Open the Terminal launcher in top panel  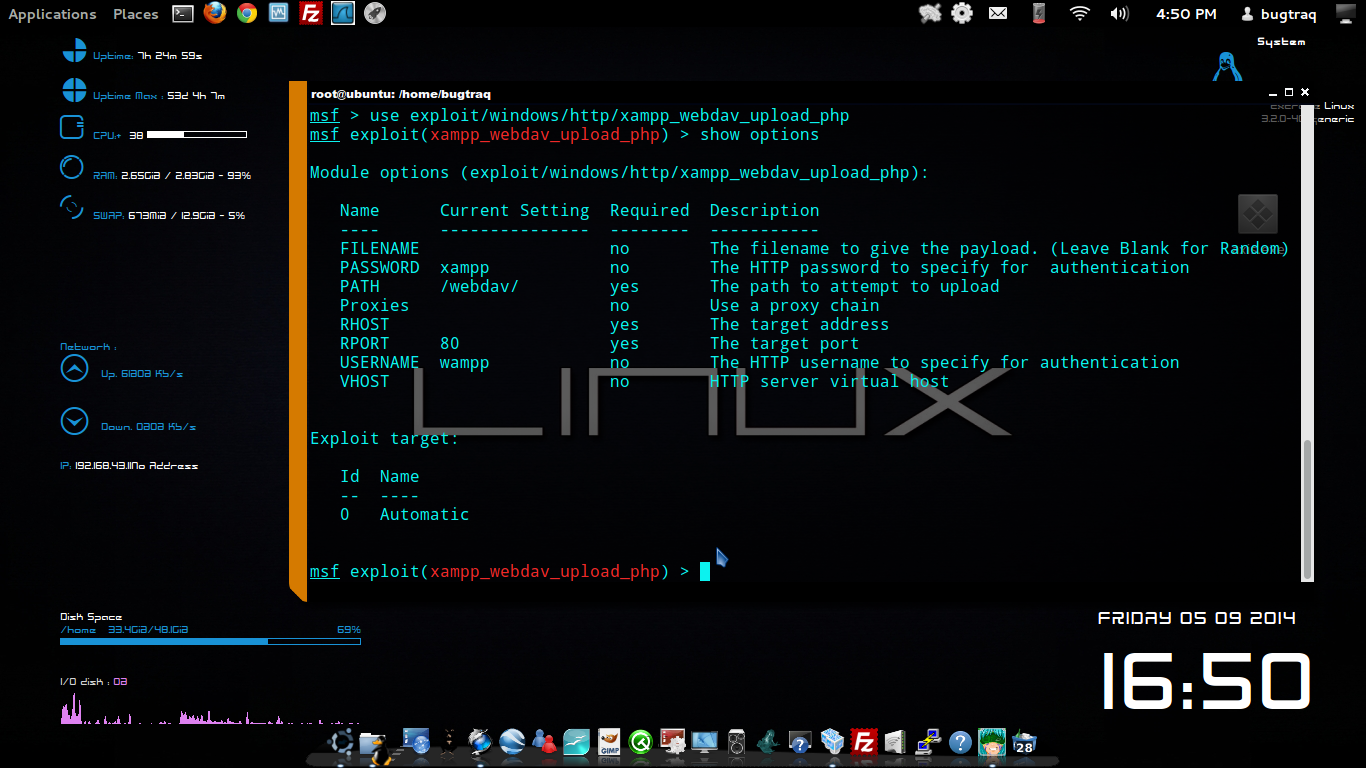point(182,13)
